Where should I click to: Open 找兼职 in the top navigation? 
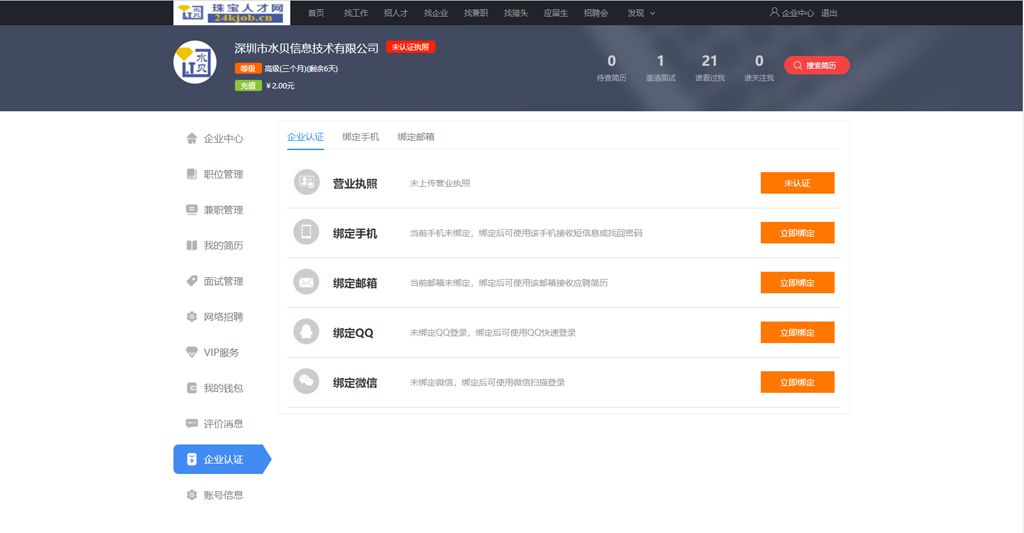tap(475, 13)
